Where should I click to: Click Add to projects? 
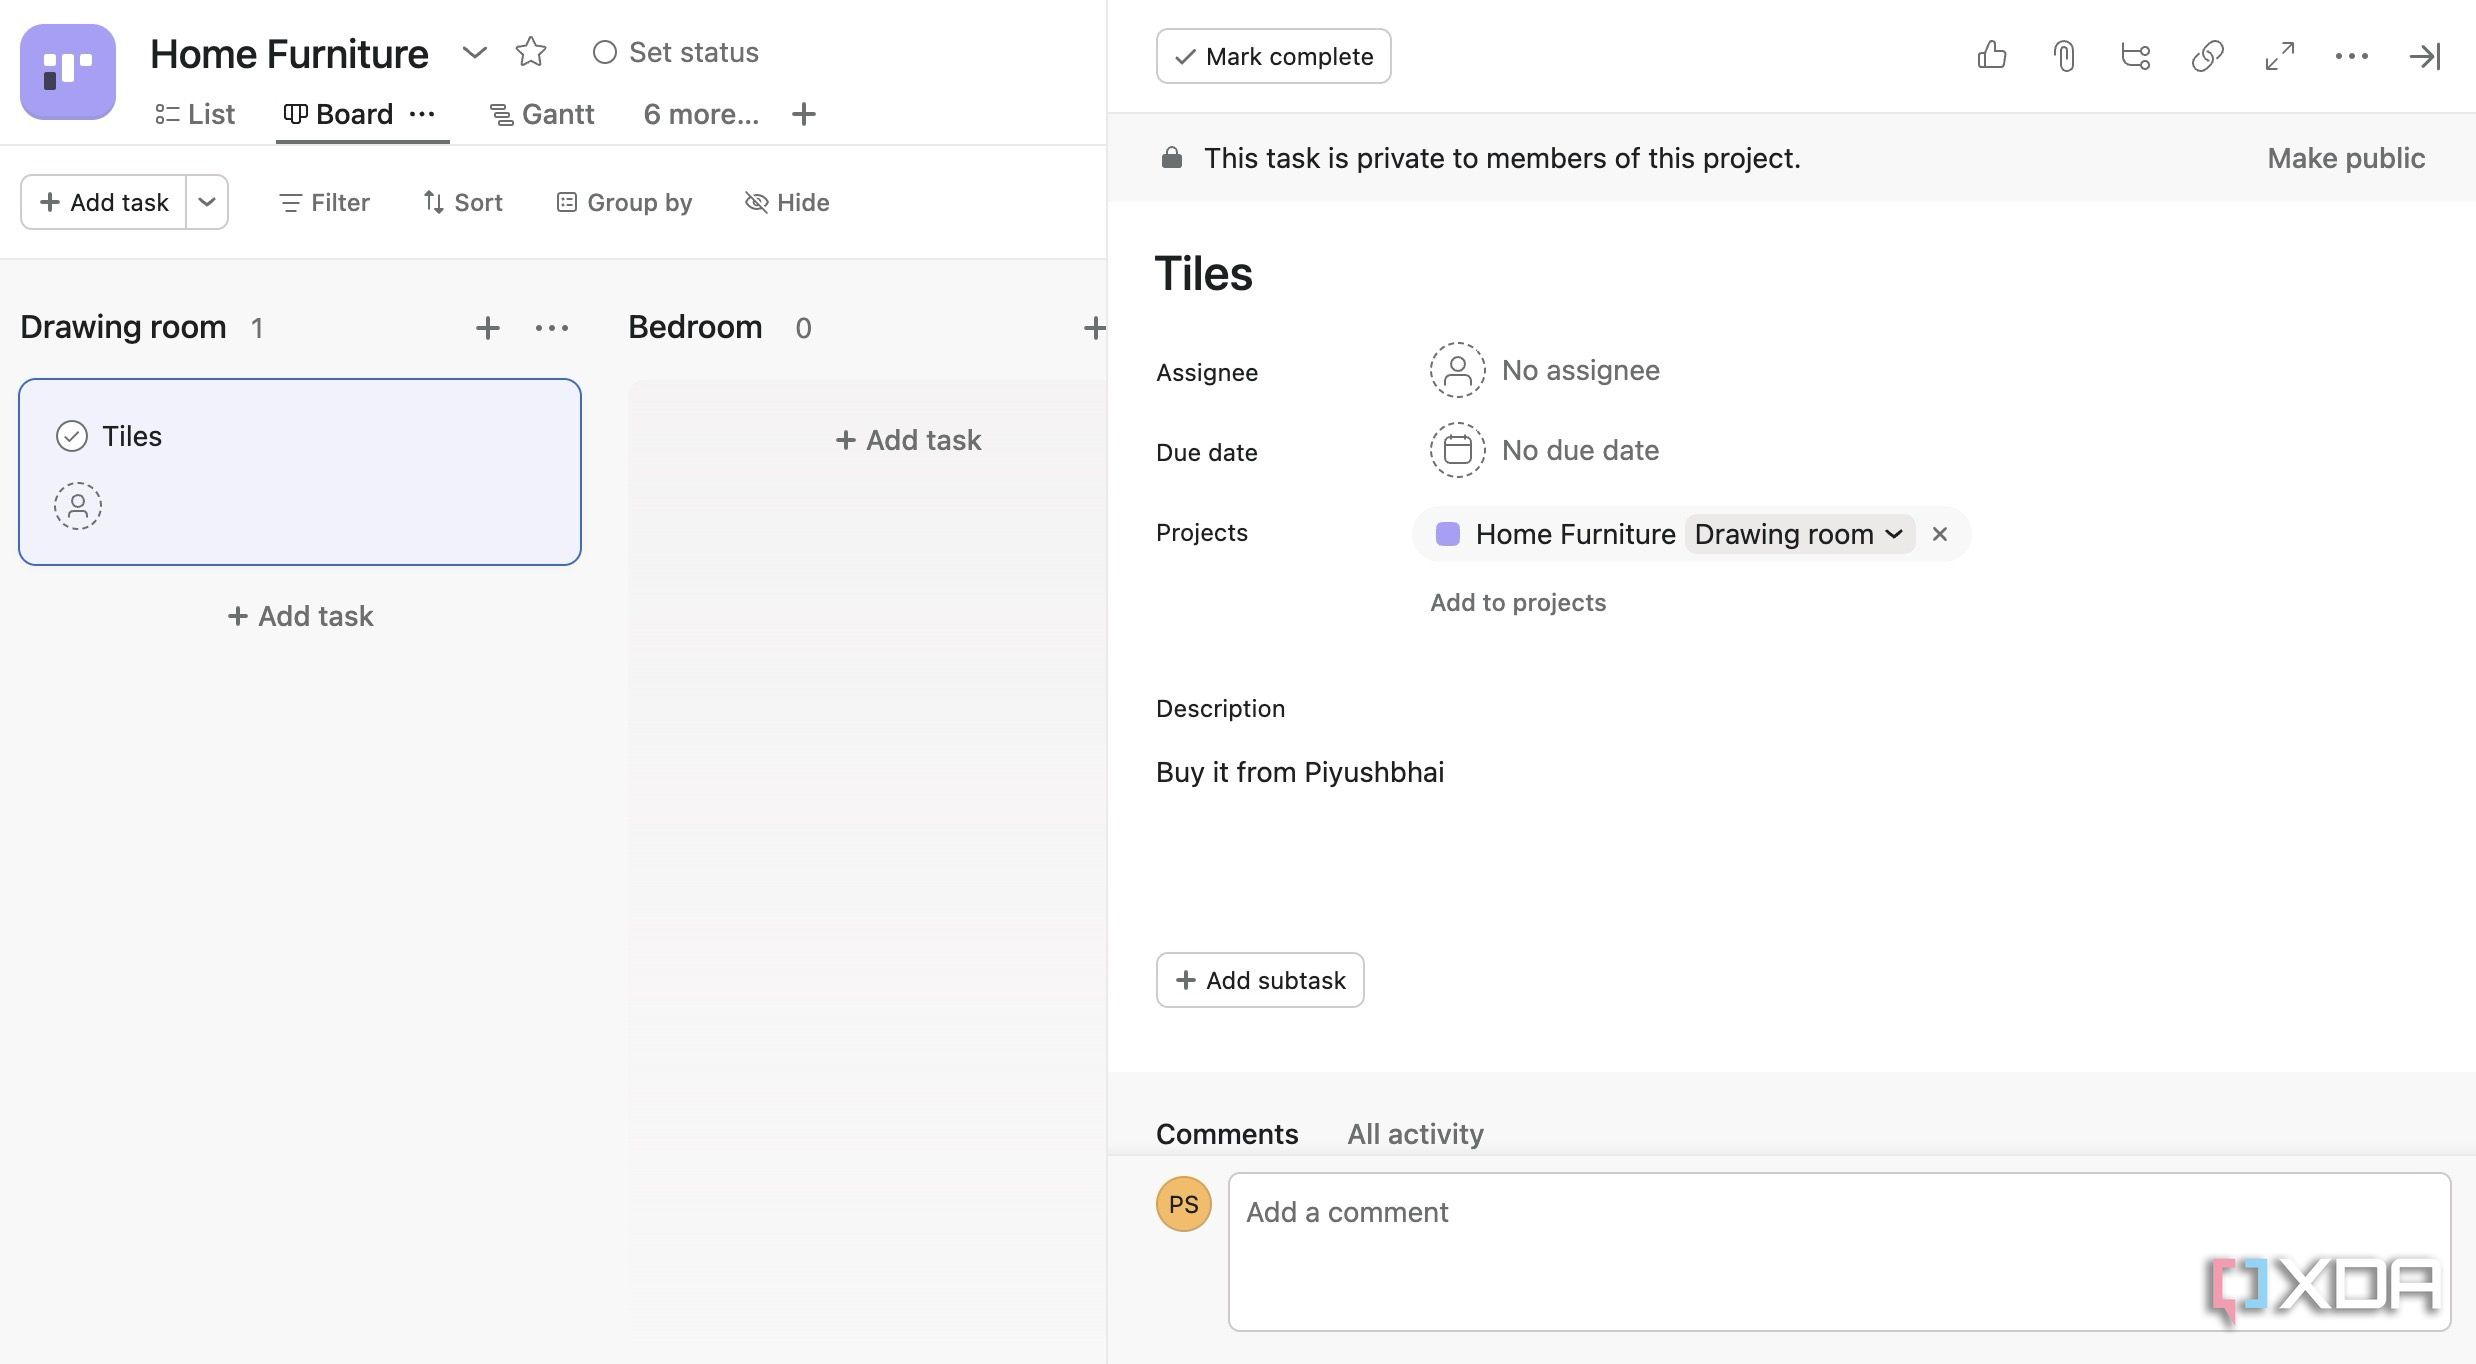1518,602
